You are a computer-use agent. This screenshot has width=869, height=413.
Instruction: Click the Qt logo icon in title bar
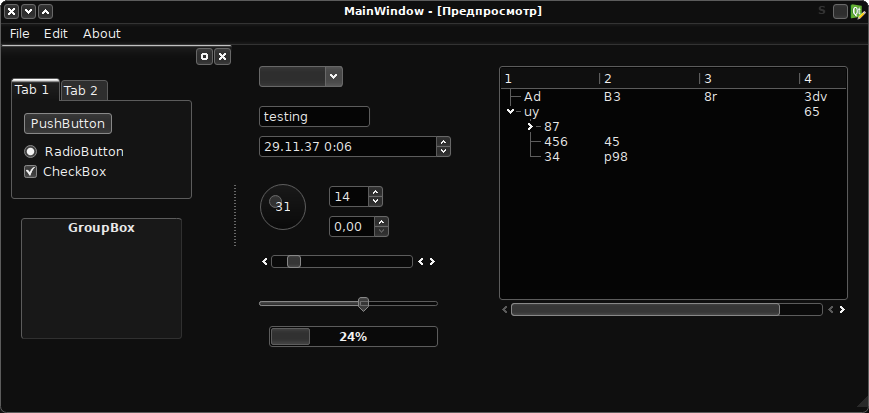click(x=858, y=12)
